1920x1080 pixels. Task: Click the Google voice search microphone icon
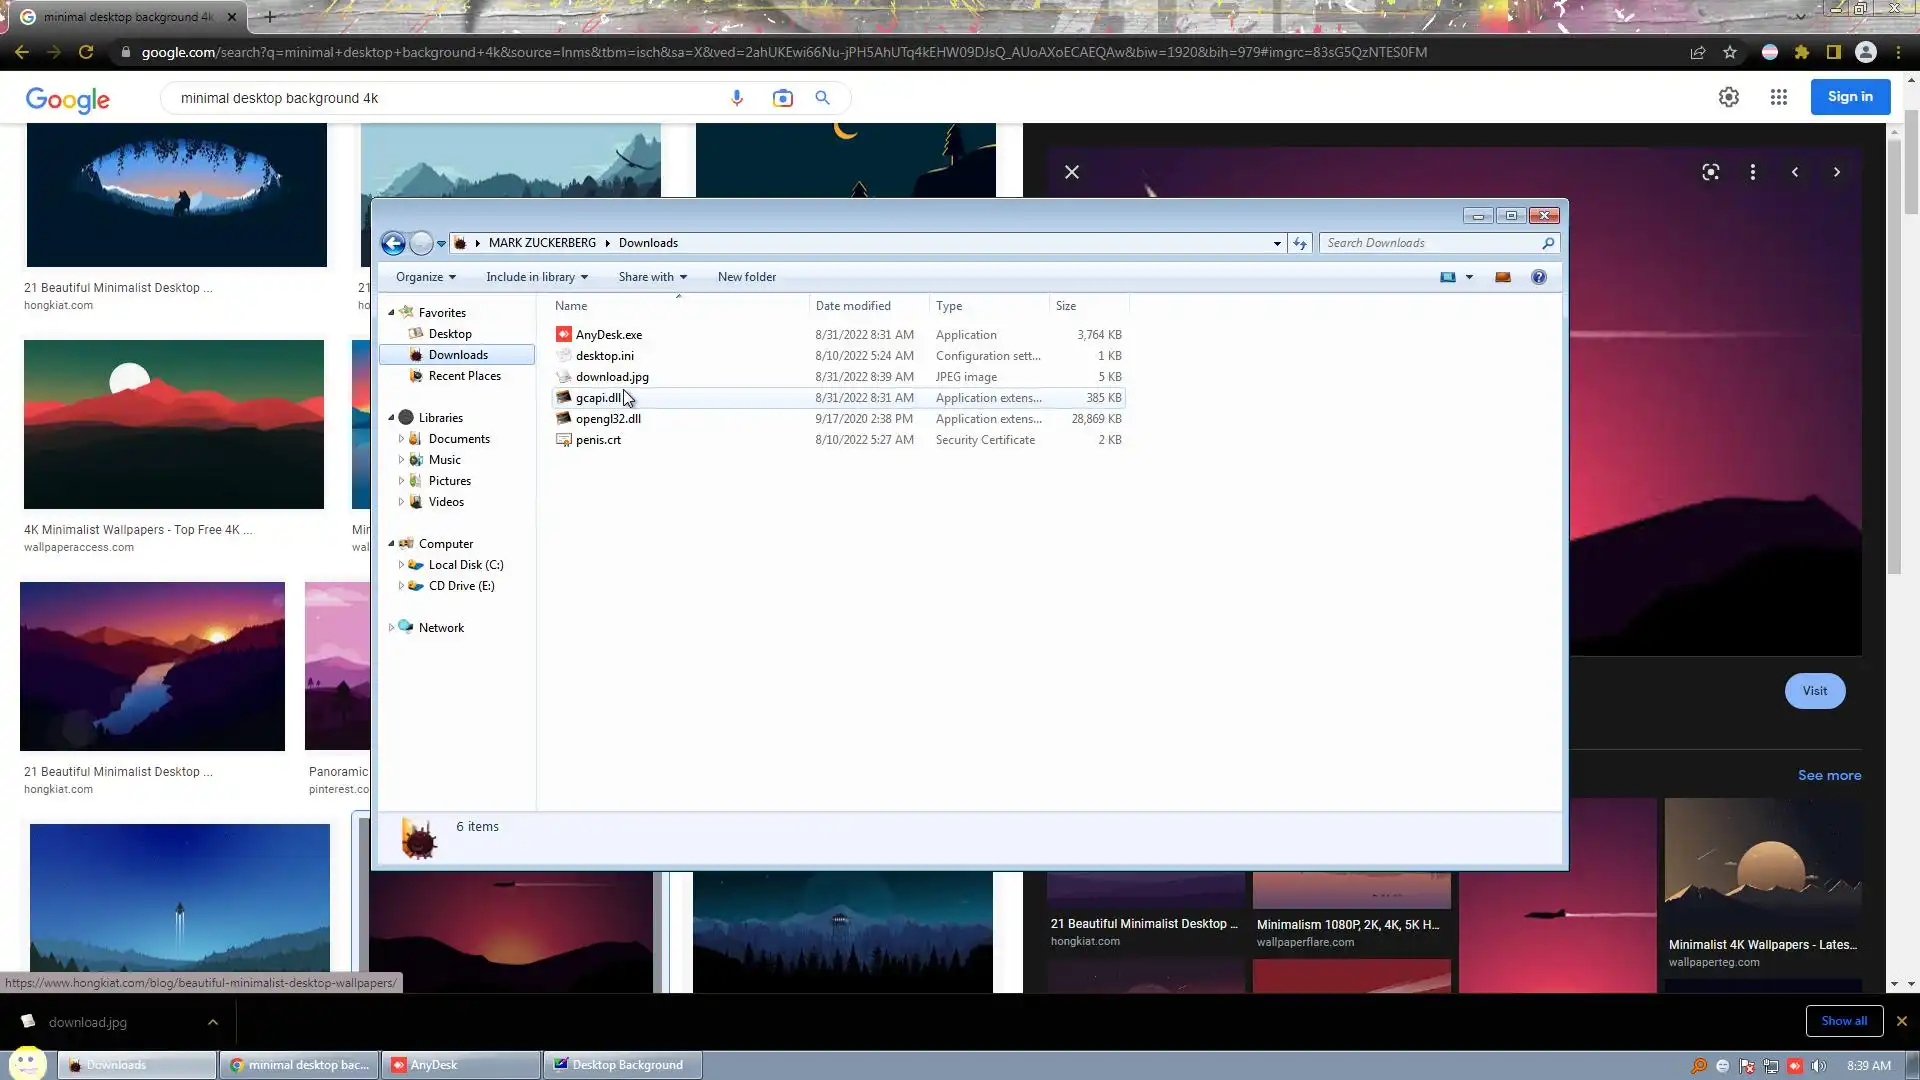coord(737,98)
